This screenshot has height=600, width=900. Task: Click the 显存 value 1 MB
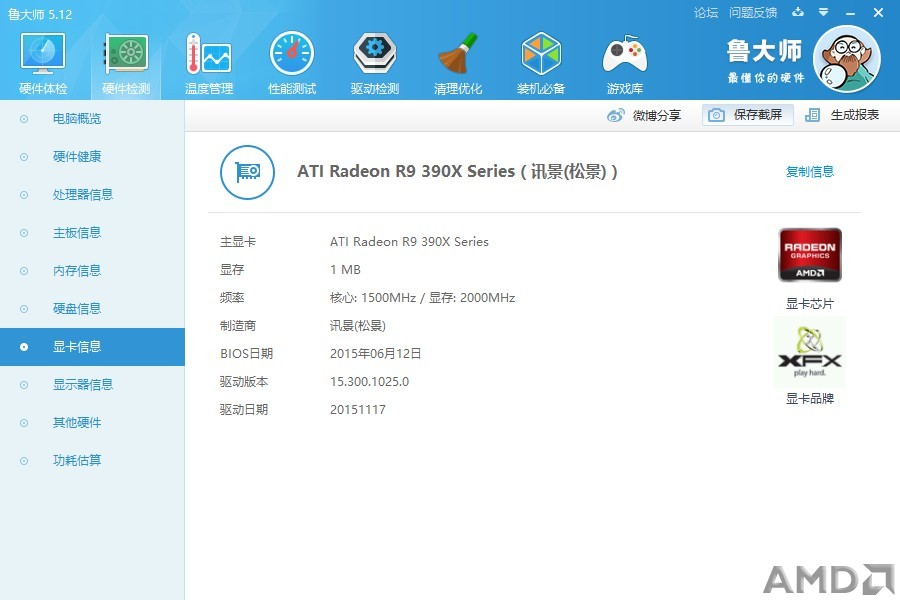click(x=345, y=270)
